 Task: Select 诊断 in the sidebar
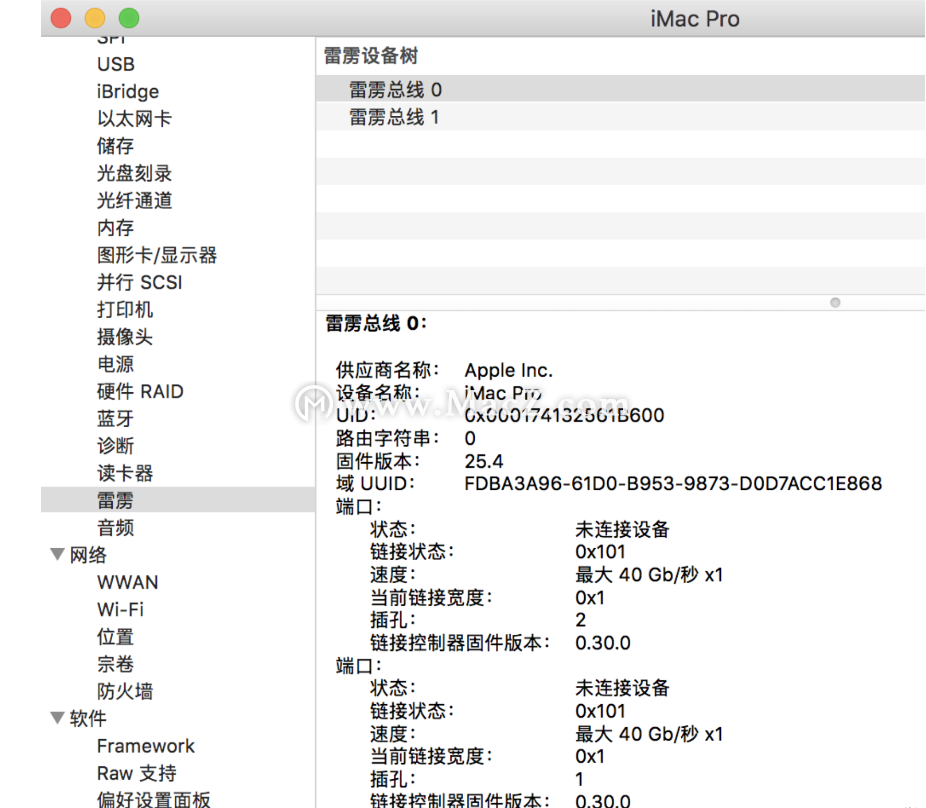115,446
